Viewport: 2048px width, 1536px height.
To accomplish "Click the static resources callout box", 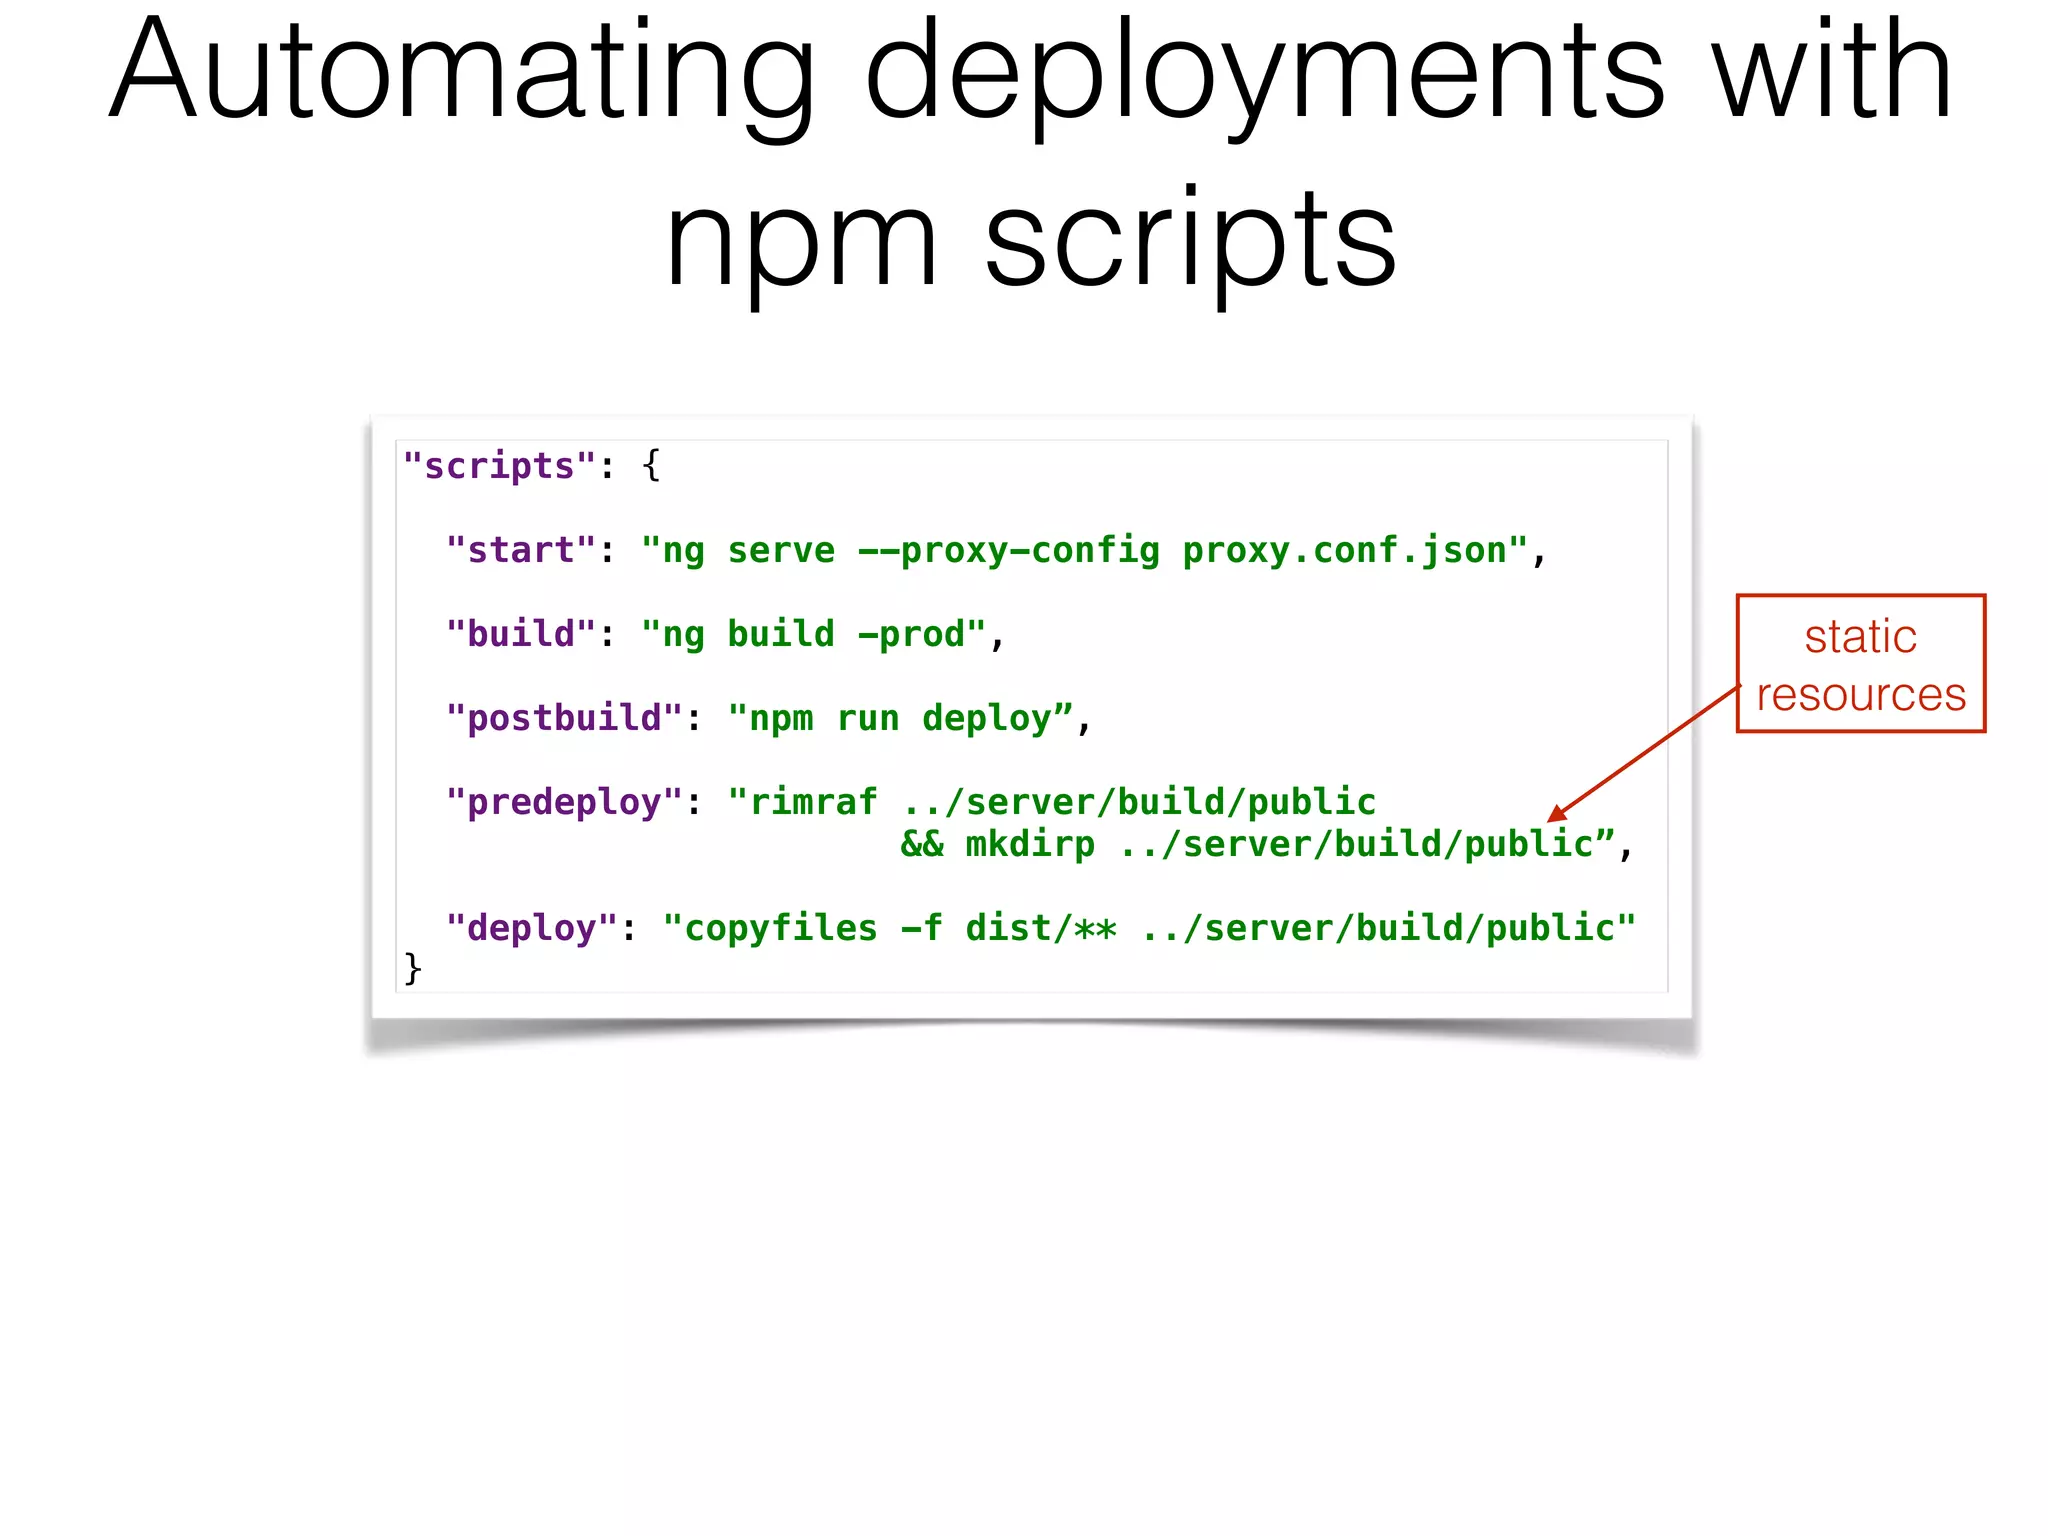I will point(1860,663).
